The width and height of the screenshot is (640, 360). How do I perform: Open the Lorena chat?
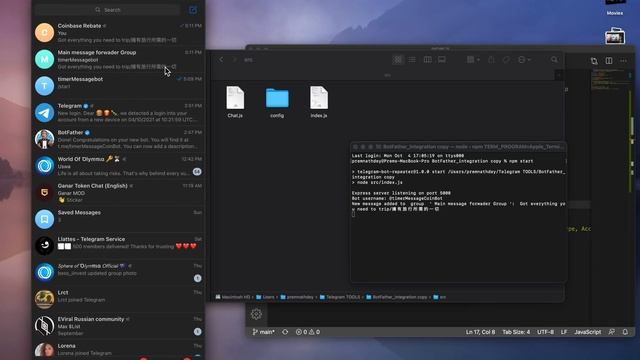click(118, 349)
